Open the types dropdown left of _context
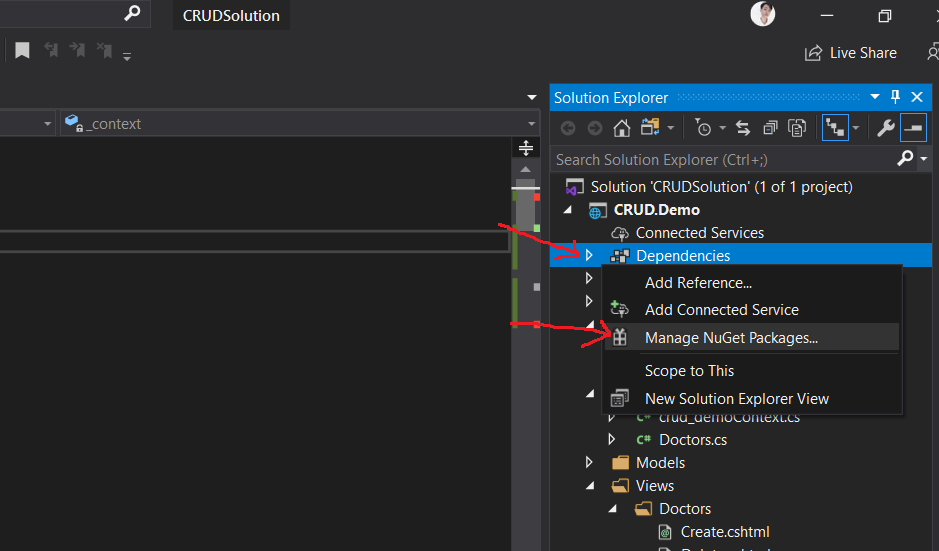939x551 pixels. (x=47, y=124)
